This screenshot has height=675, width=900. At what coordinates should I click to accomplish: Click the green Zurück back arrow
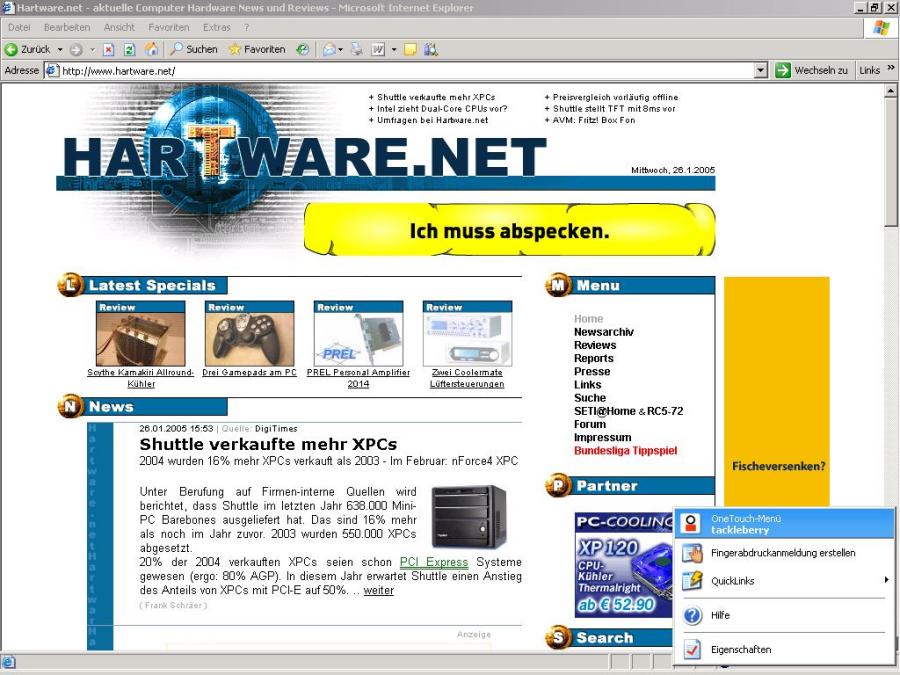[11, 49]
